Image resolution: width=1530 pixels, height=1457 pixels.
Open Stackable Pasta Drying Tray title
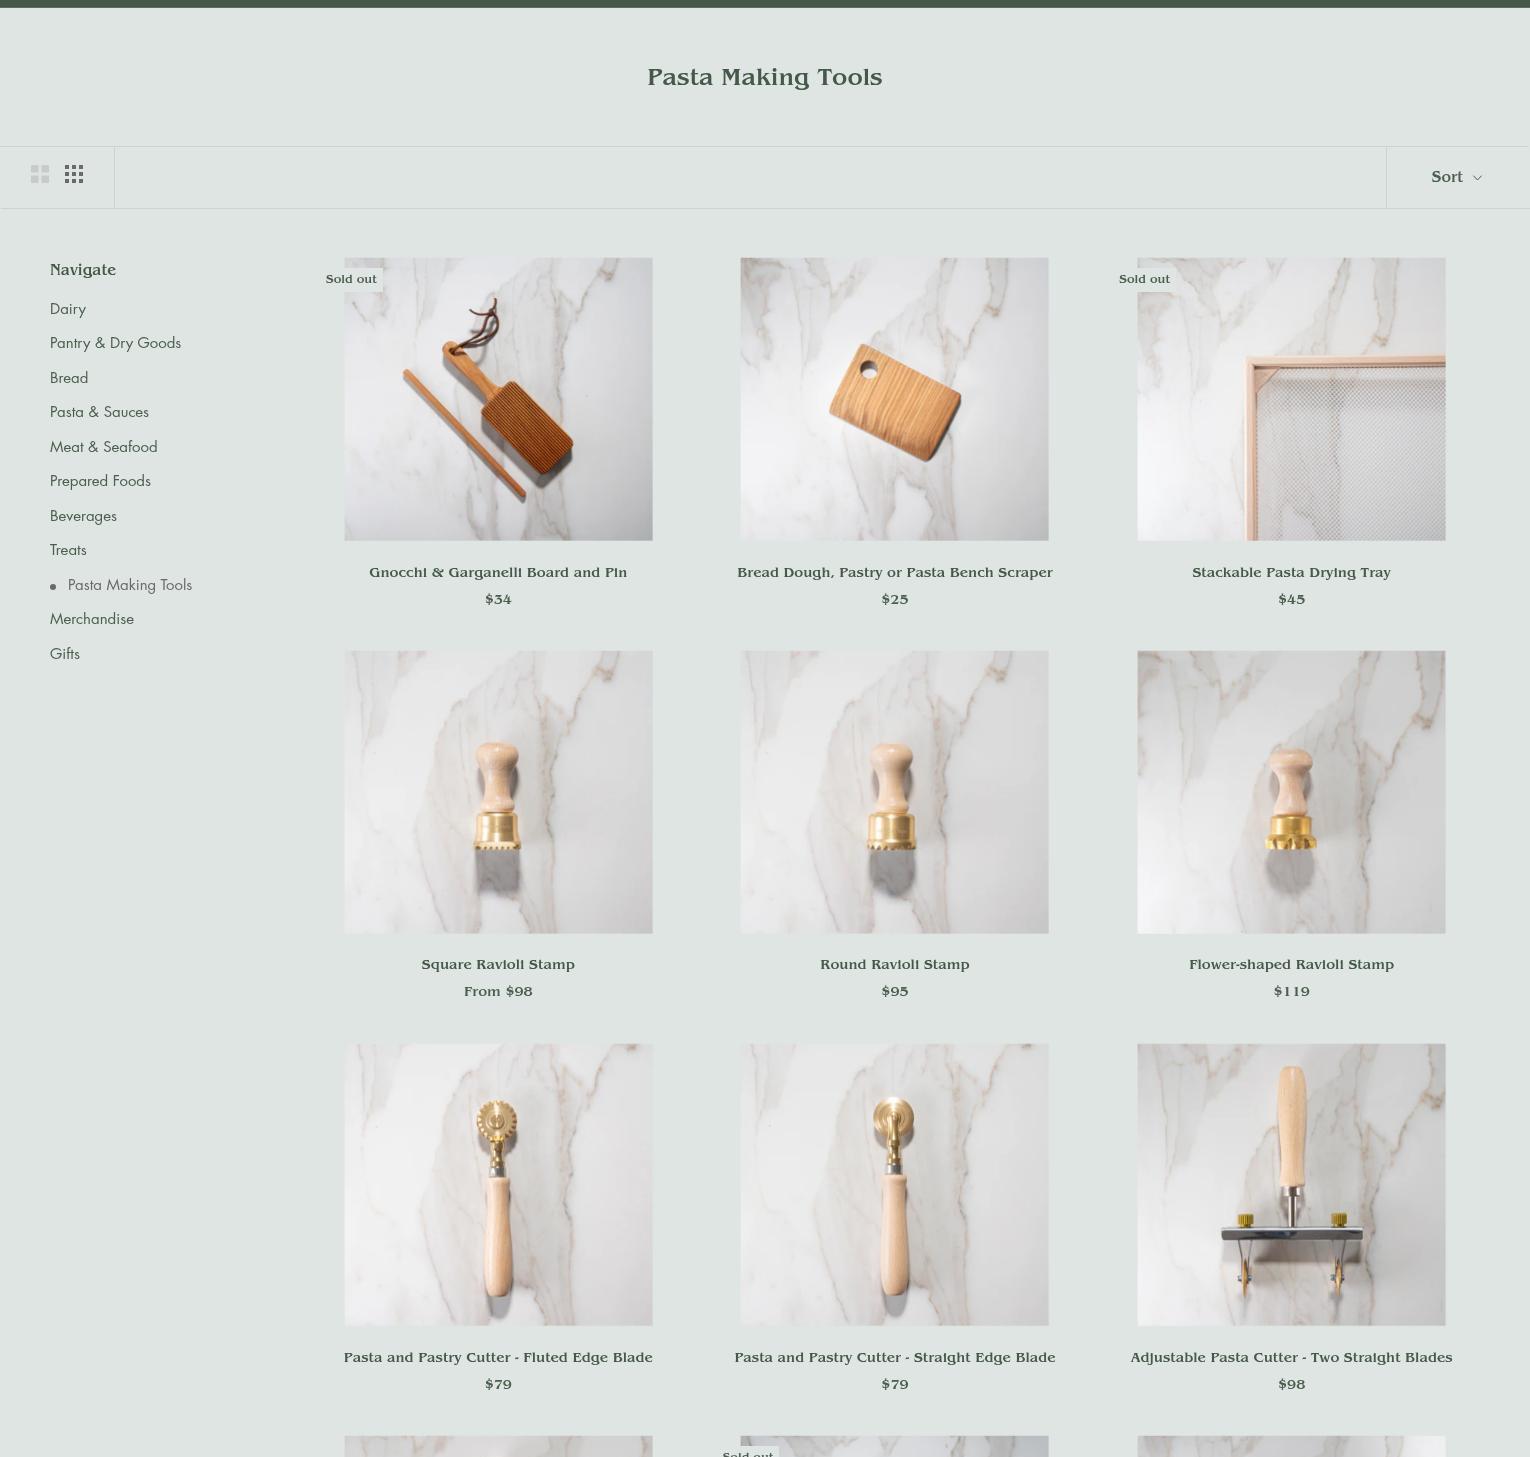[1291, 573]
